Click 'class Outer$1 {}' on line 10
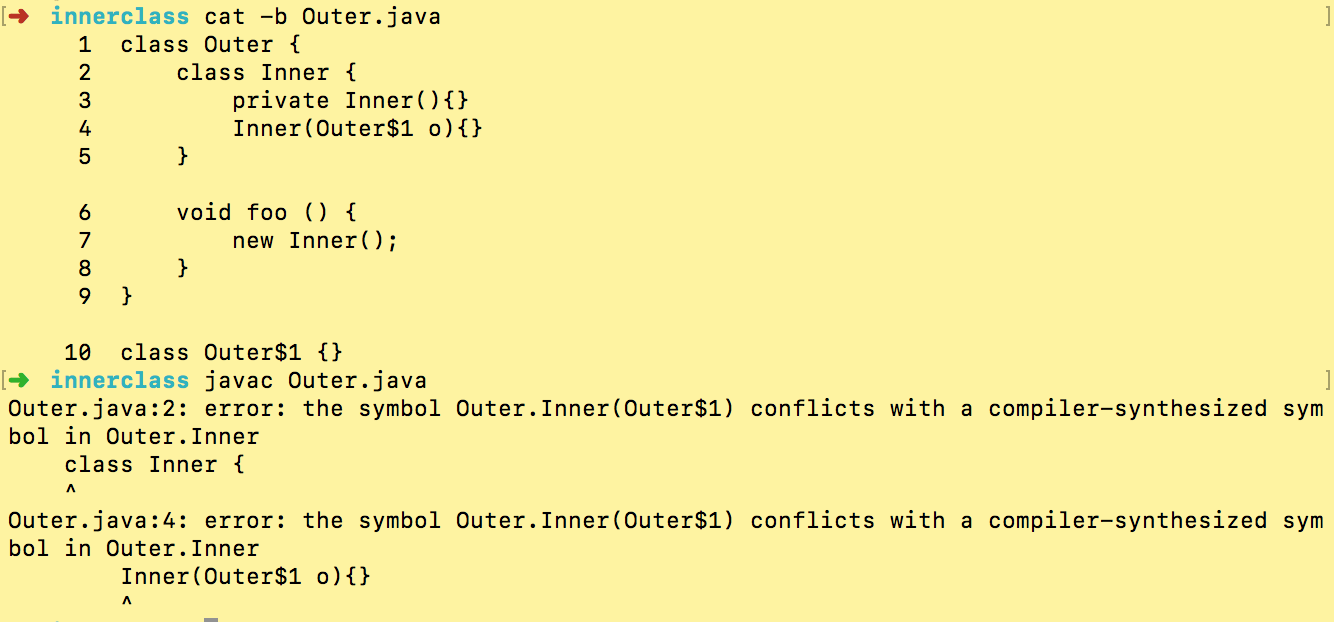1334x622 pixels. [x=231, y=352]
